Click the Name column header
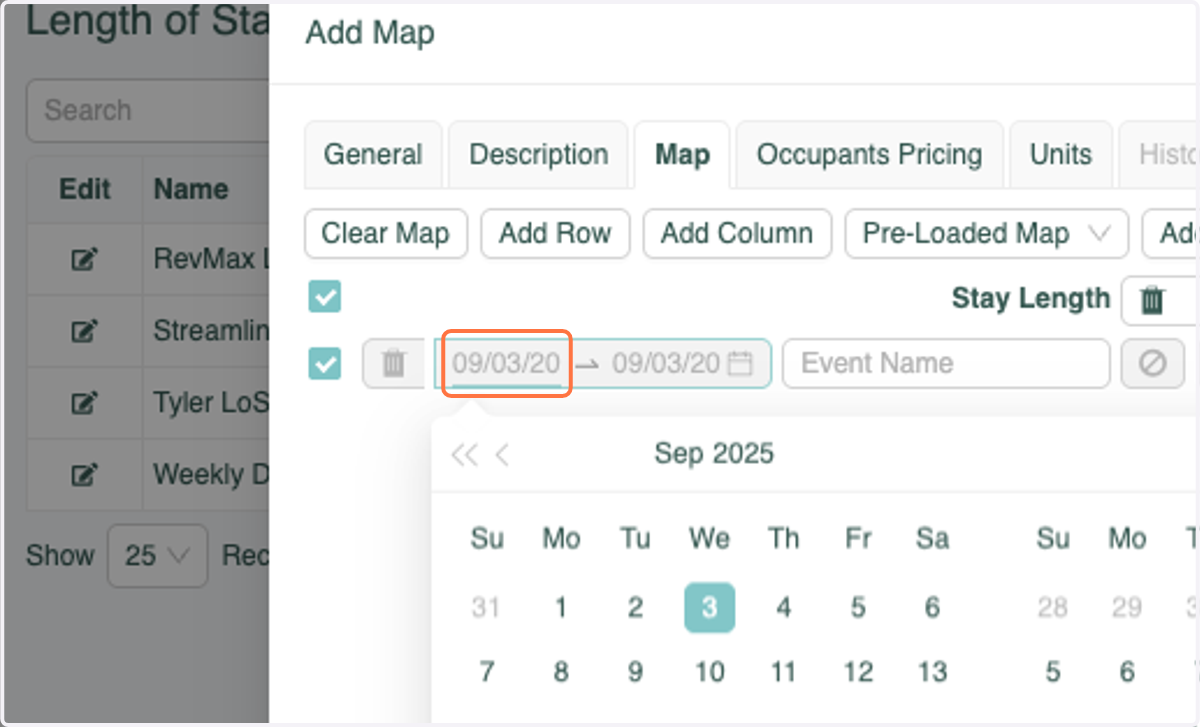1200x727 pixels. pyautogui.click(x=191, y=189)
